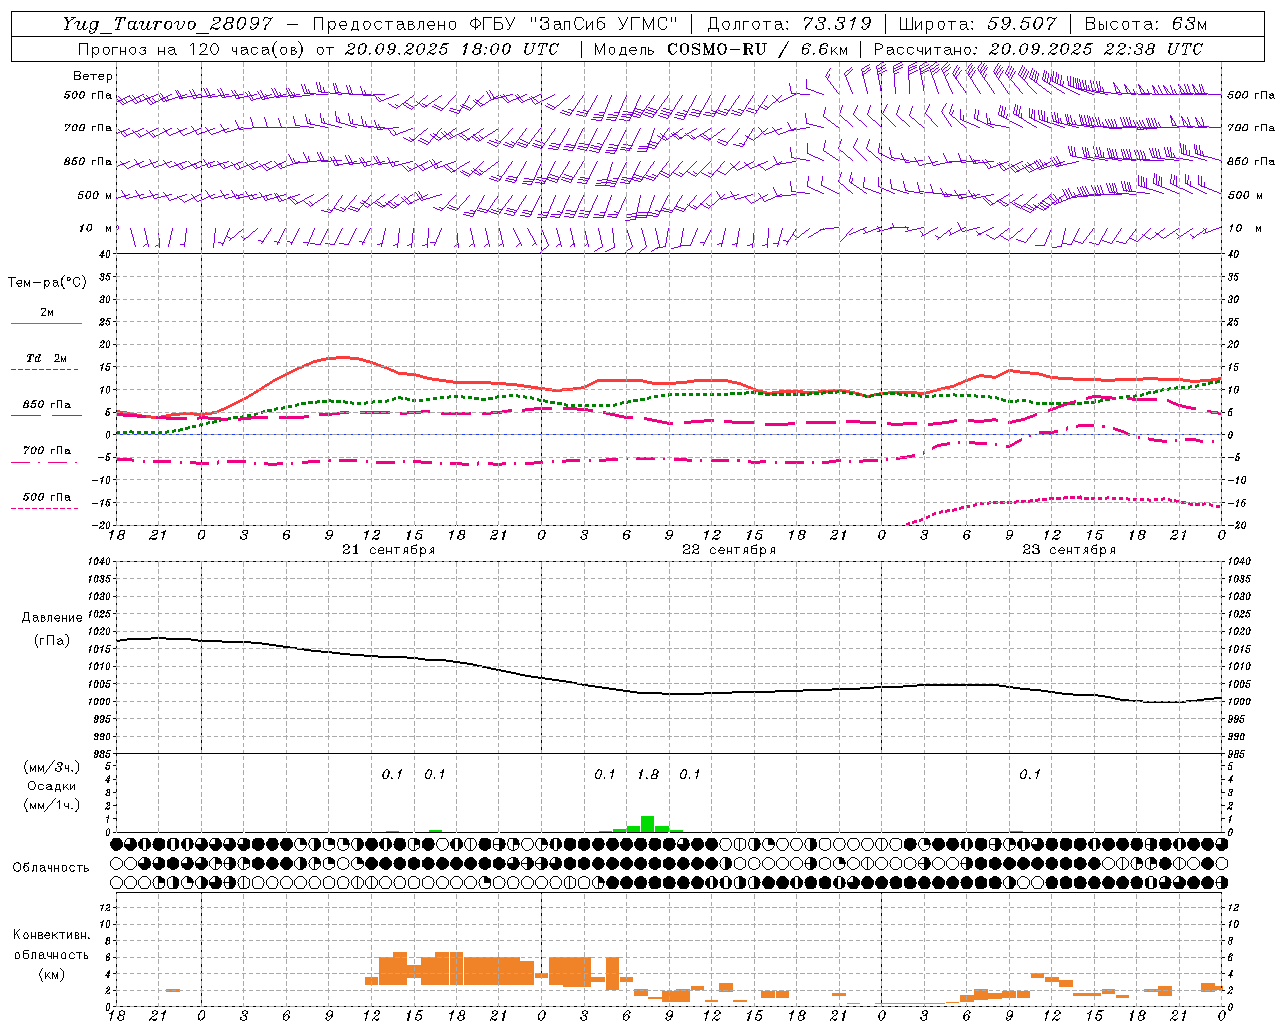Click the Облачность row label
This screenshot has width=1280, height=1024.
51,868
